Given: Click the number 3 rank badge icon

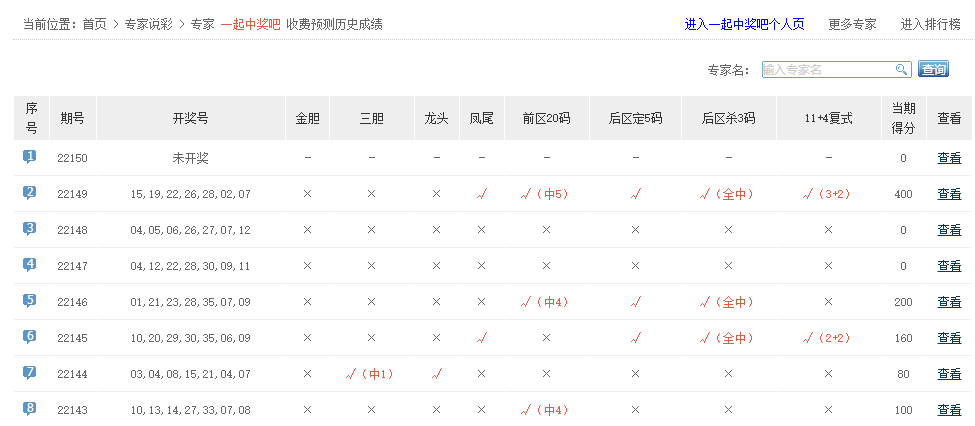Looking at the screenshot, I should pos(30,229).
